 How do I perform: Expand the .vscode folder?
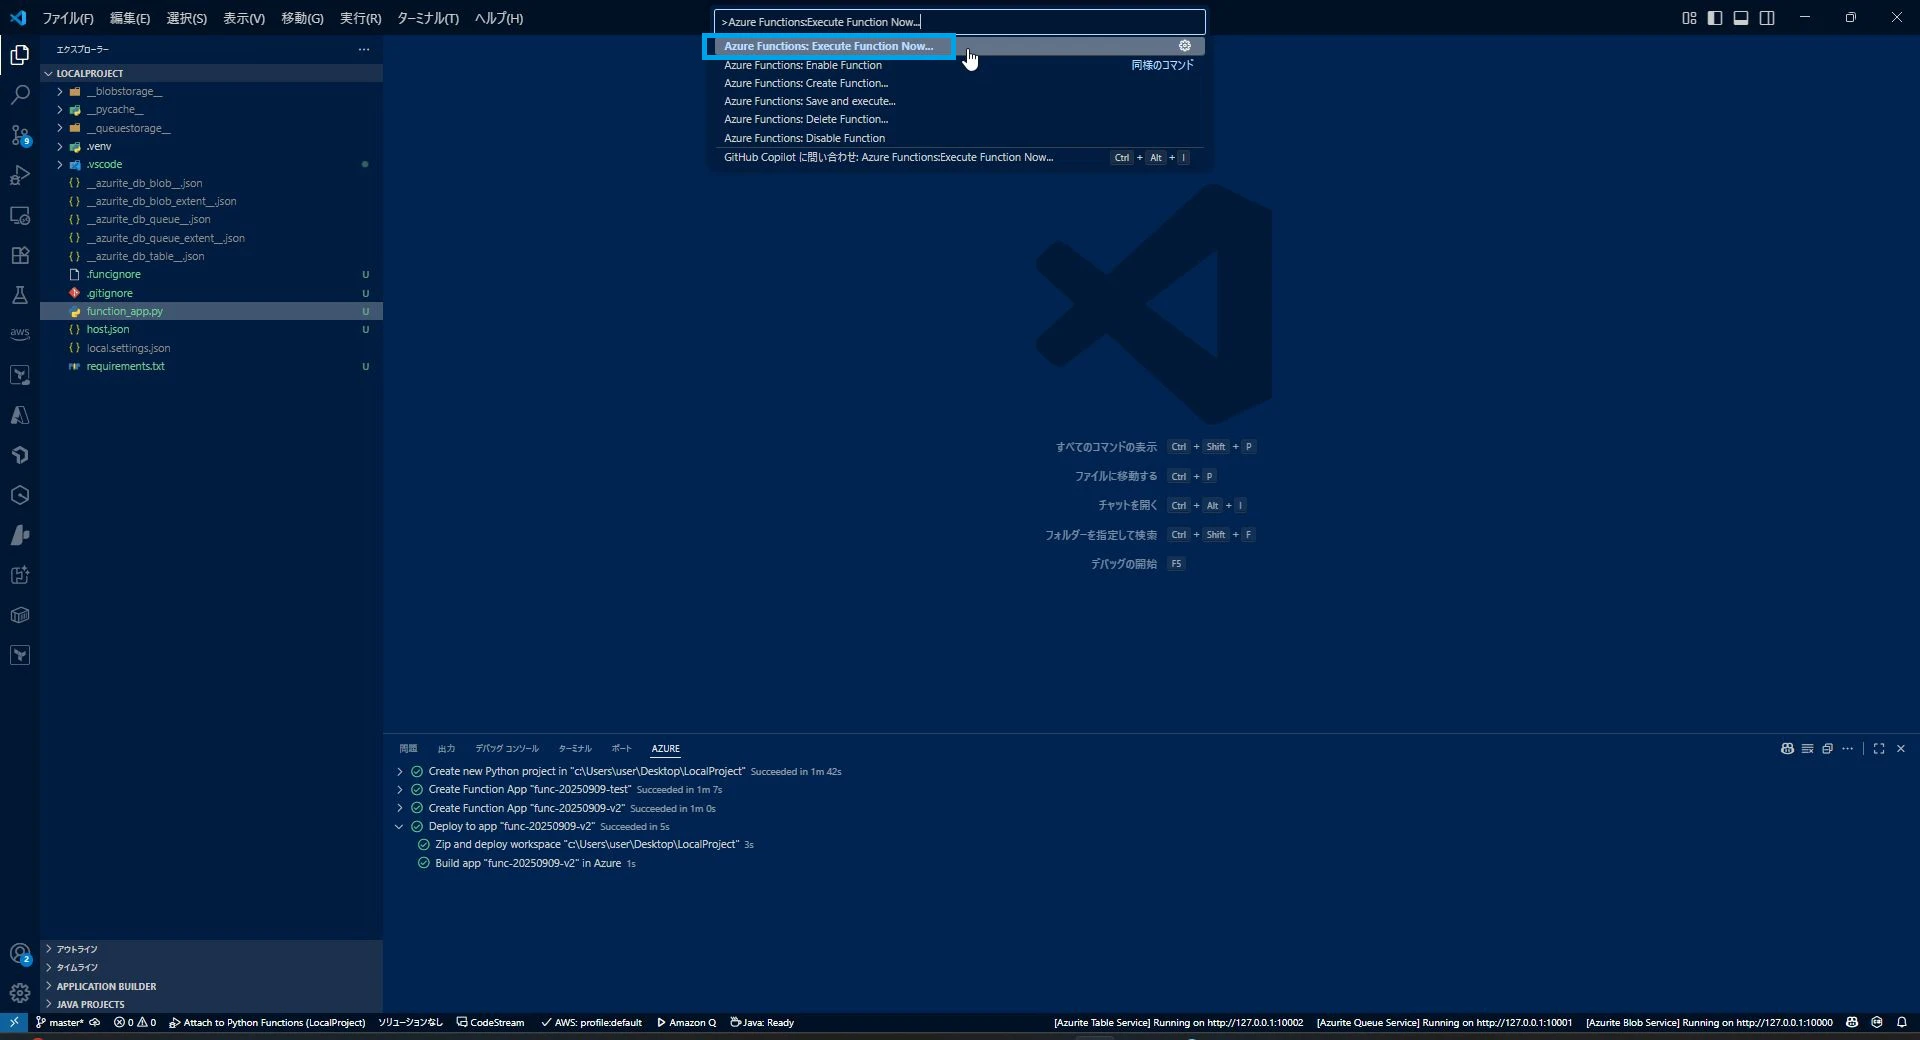pos(212,164)
